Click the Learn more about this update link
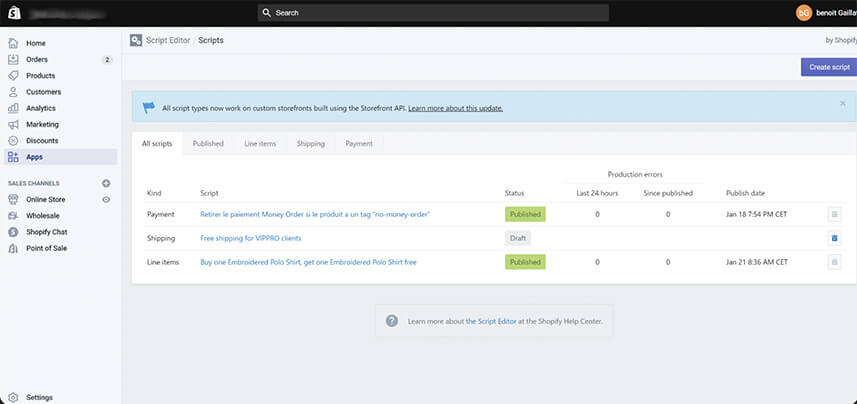Image resolution: width=857 pixels, height=404 pixels. [455, 108]
